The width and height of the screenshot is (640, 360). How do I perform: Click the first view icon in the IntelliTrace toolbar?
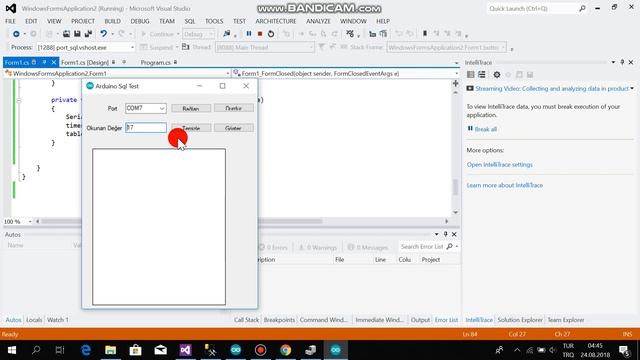tap(471, 75)
